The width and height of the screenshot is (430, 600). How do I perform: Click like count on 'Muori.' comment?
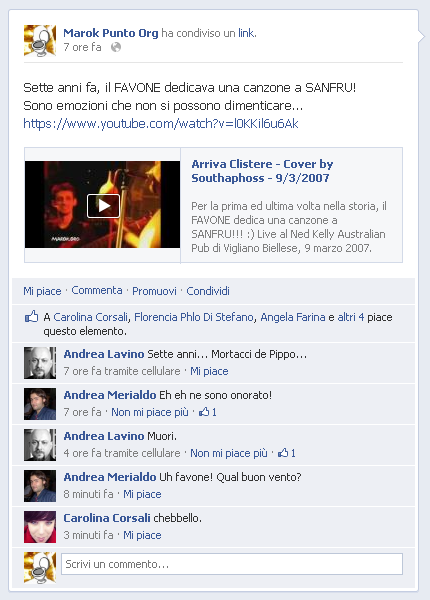click(287, 453)
